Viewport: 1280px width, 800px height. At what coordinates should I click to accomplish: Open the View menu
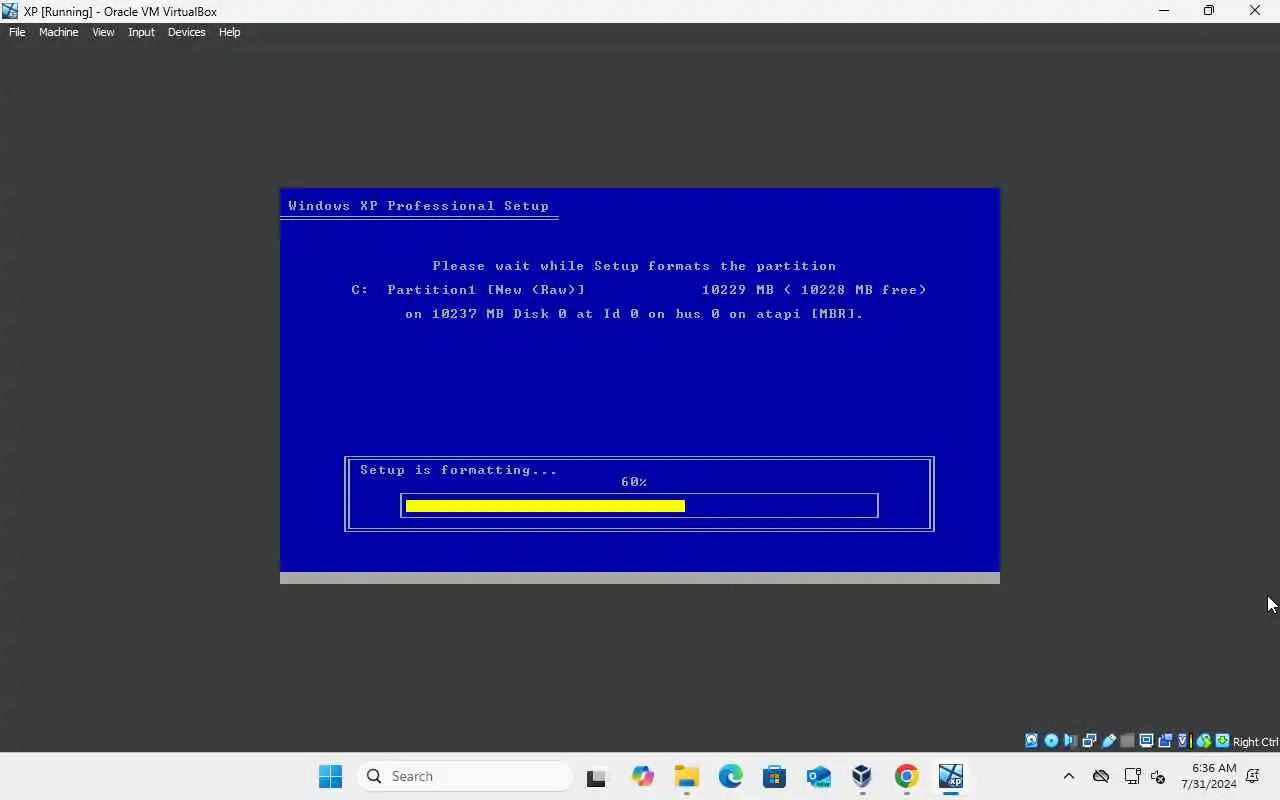click(103, 32)
